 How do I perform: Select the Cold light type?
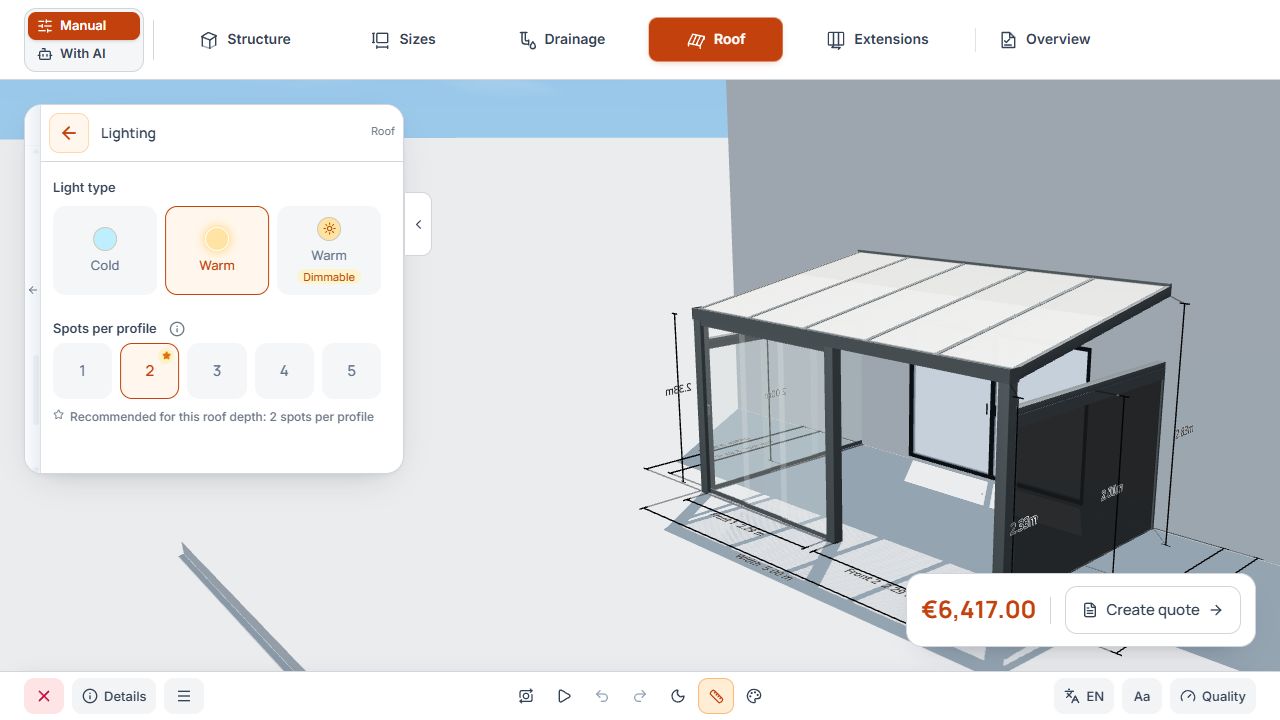[105, 250]
